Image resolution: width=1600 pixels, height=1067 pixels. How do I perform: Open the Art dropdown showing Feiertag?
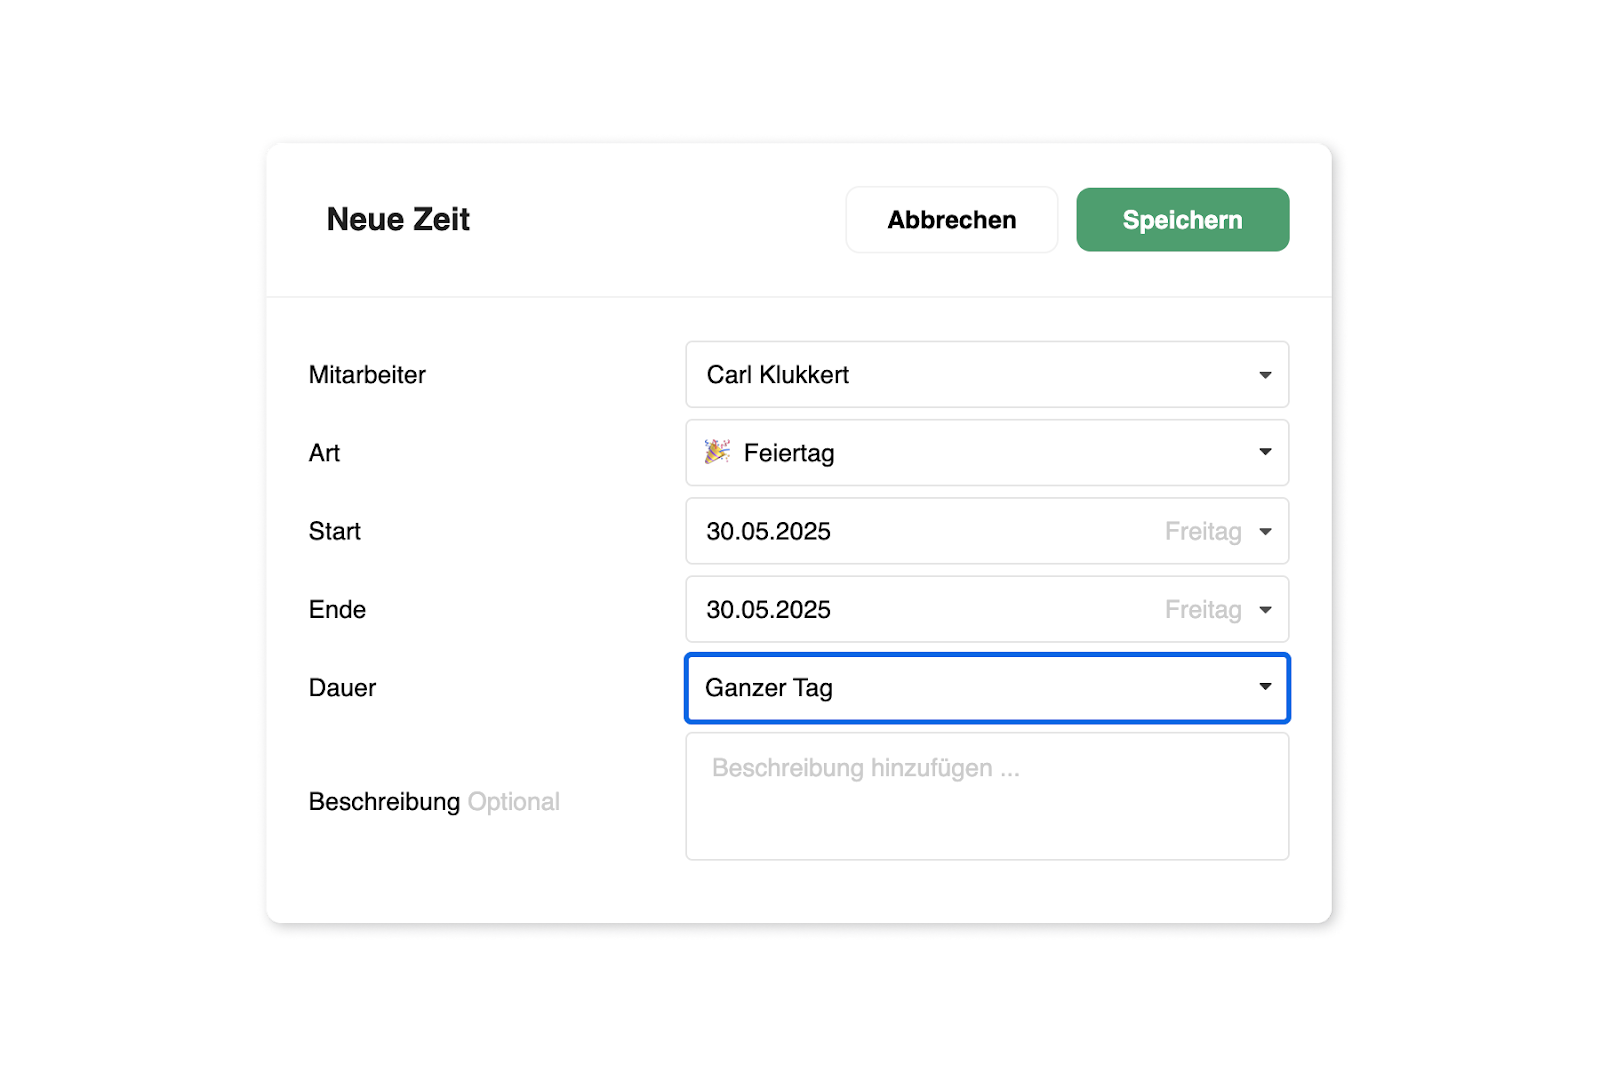coord(987,453)
